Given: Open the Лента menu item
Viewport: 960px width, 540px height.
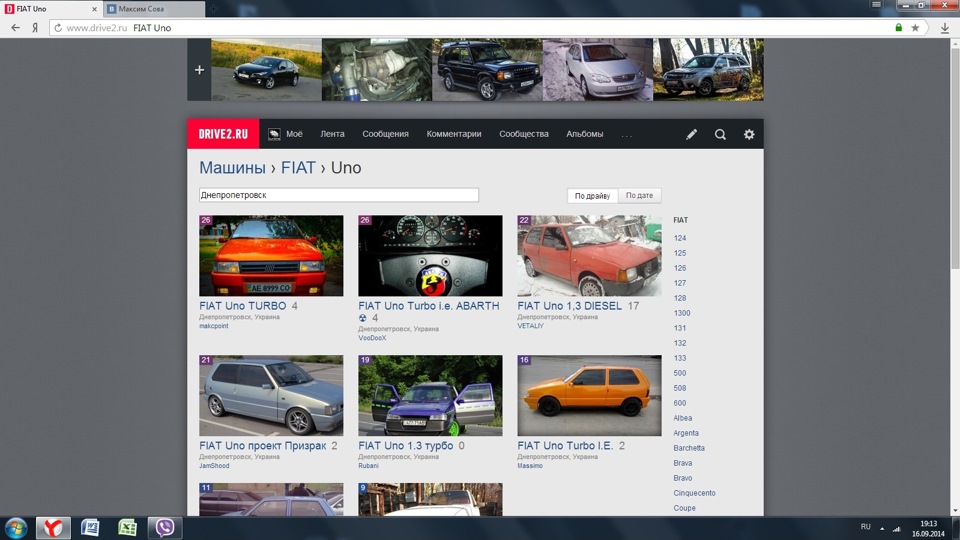Looking at the screenshot, I should coord(332,133).
